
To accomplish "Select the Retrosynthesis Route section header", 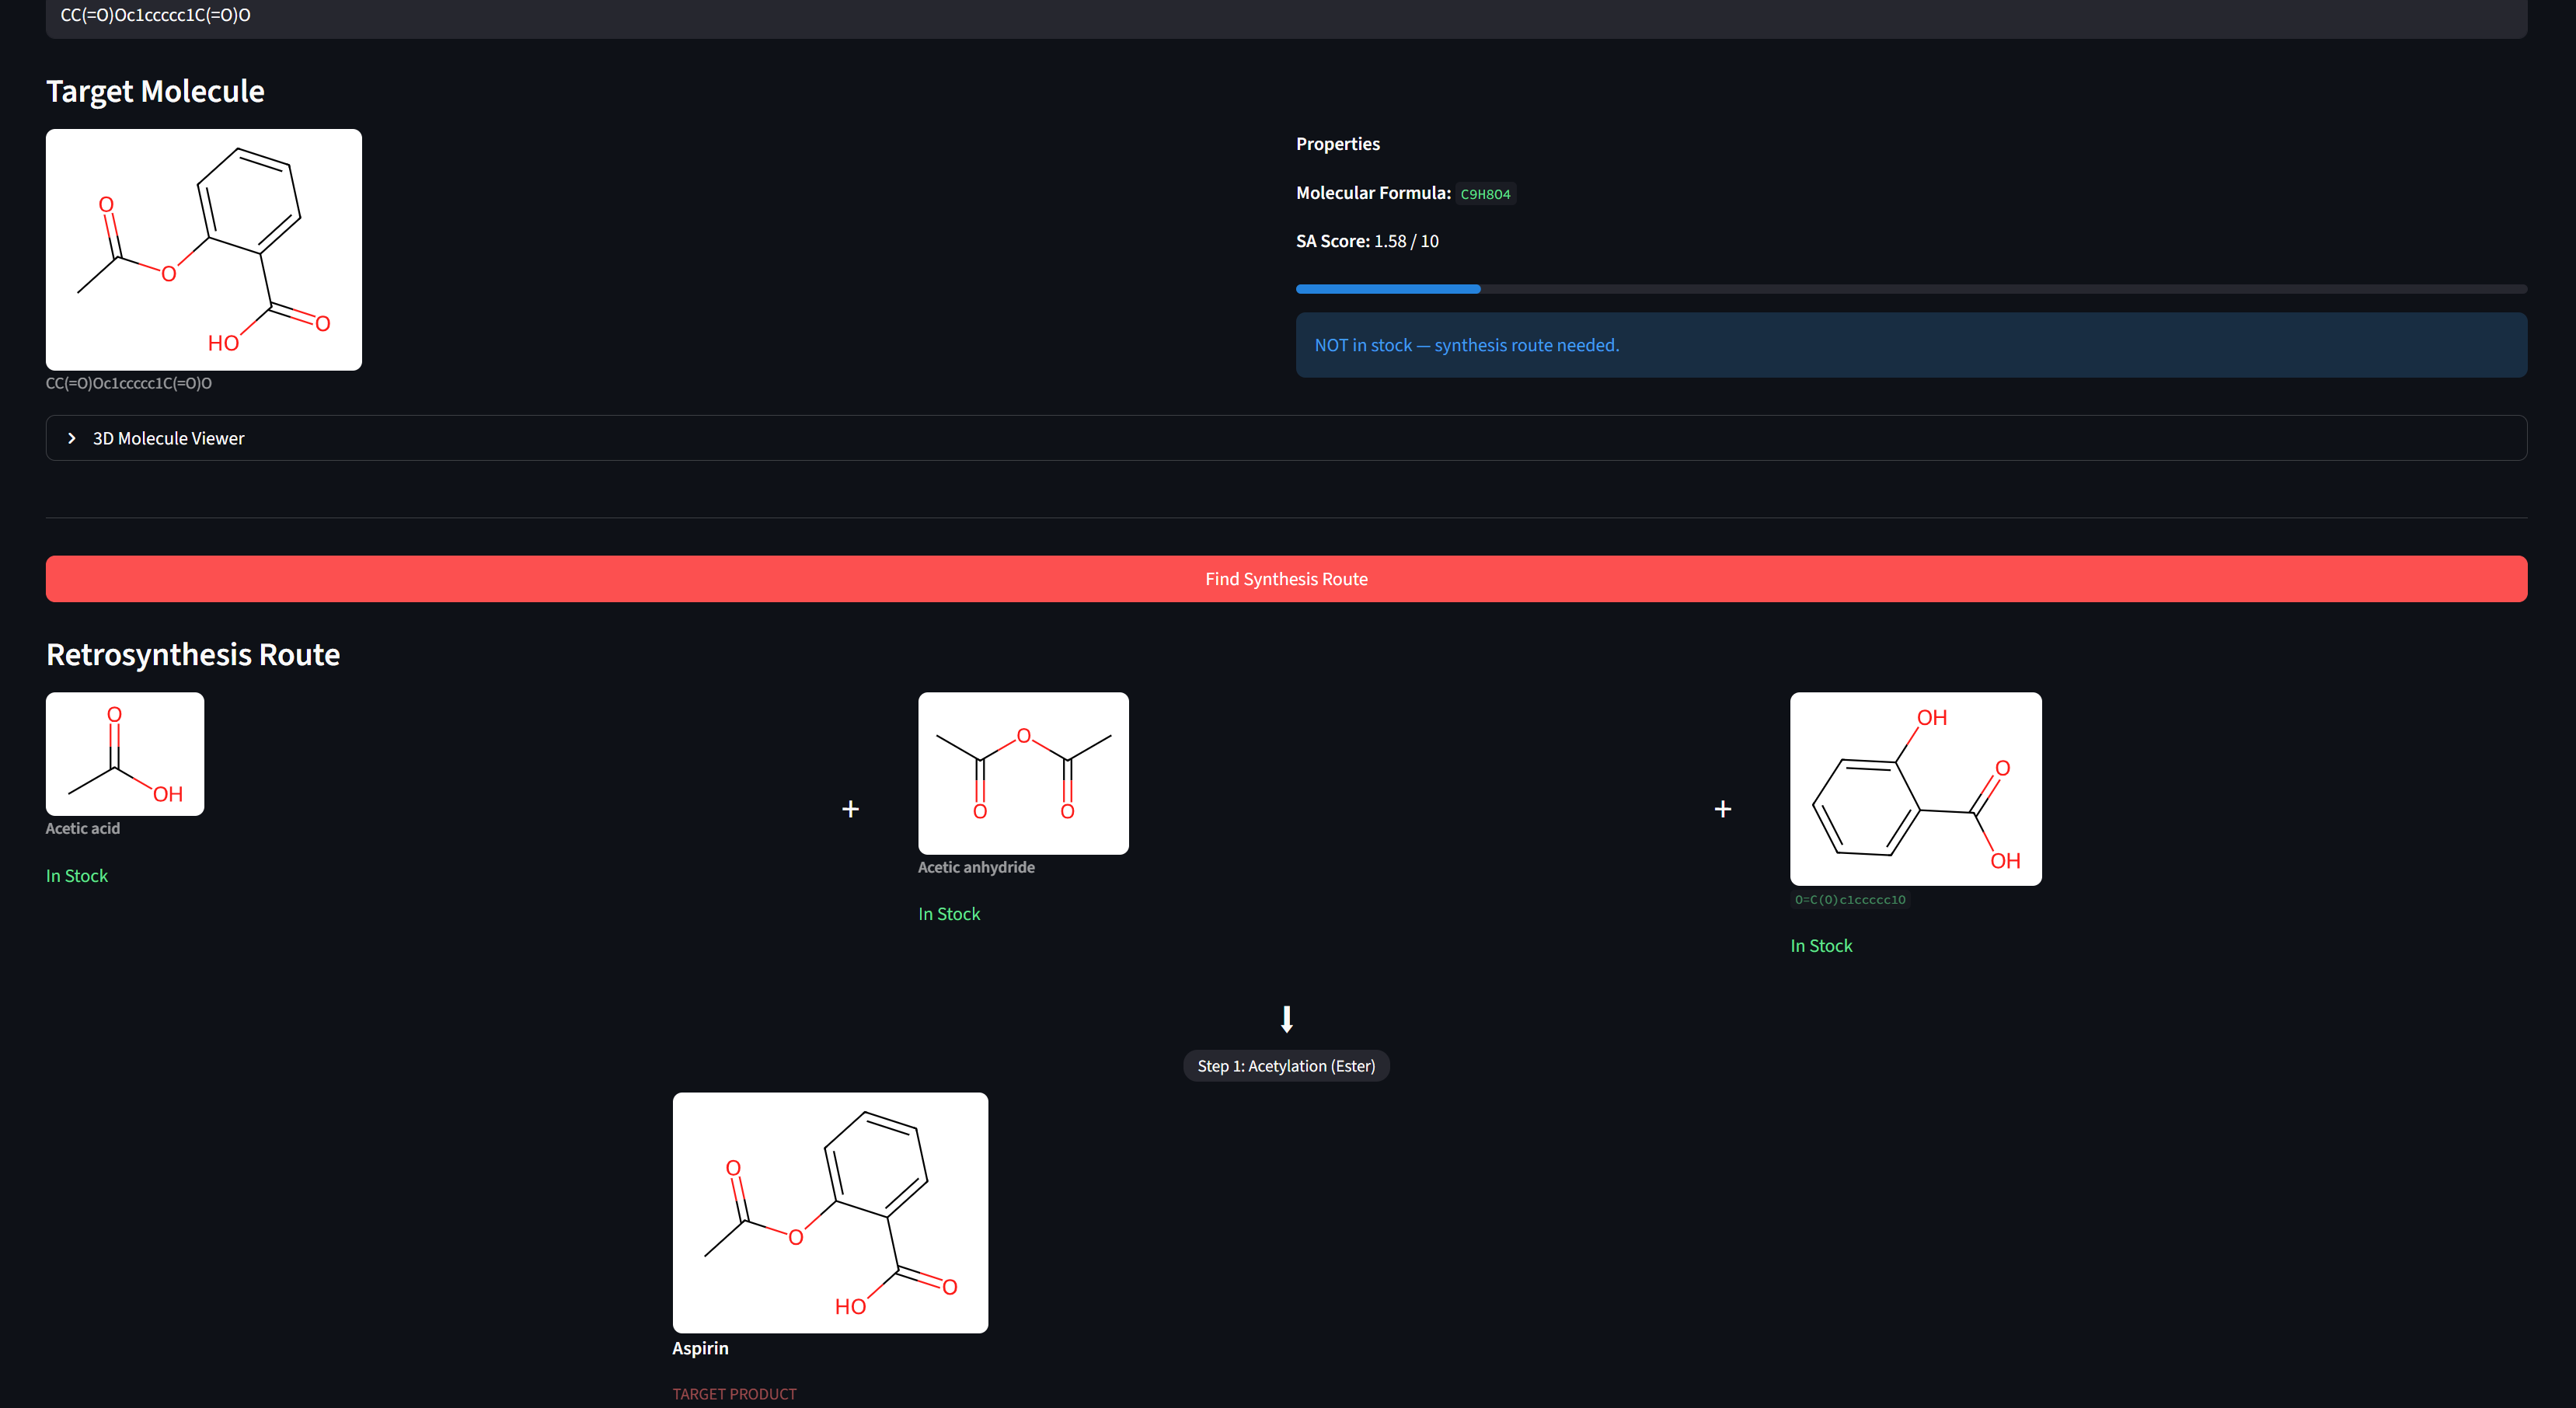I will click(x=192, y=654).
